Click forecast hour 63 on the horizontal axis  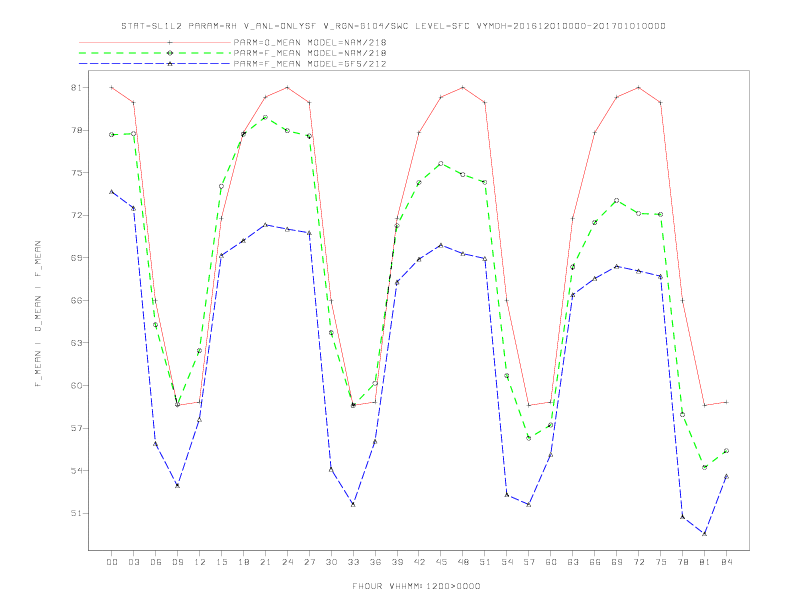point(573,562)
